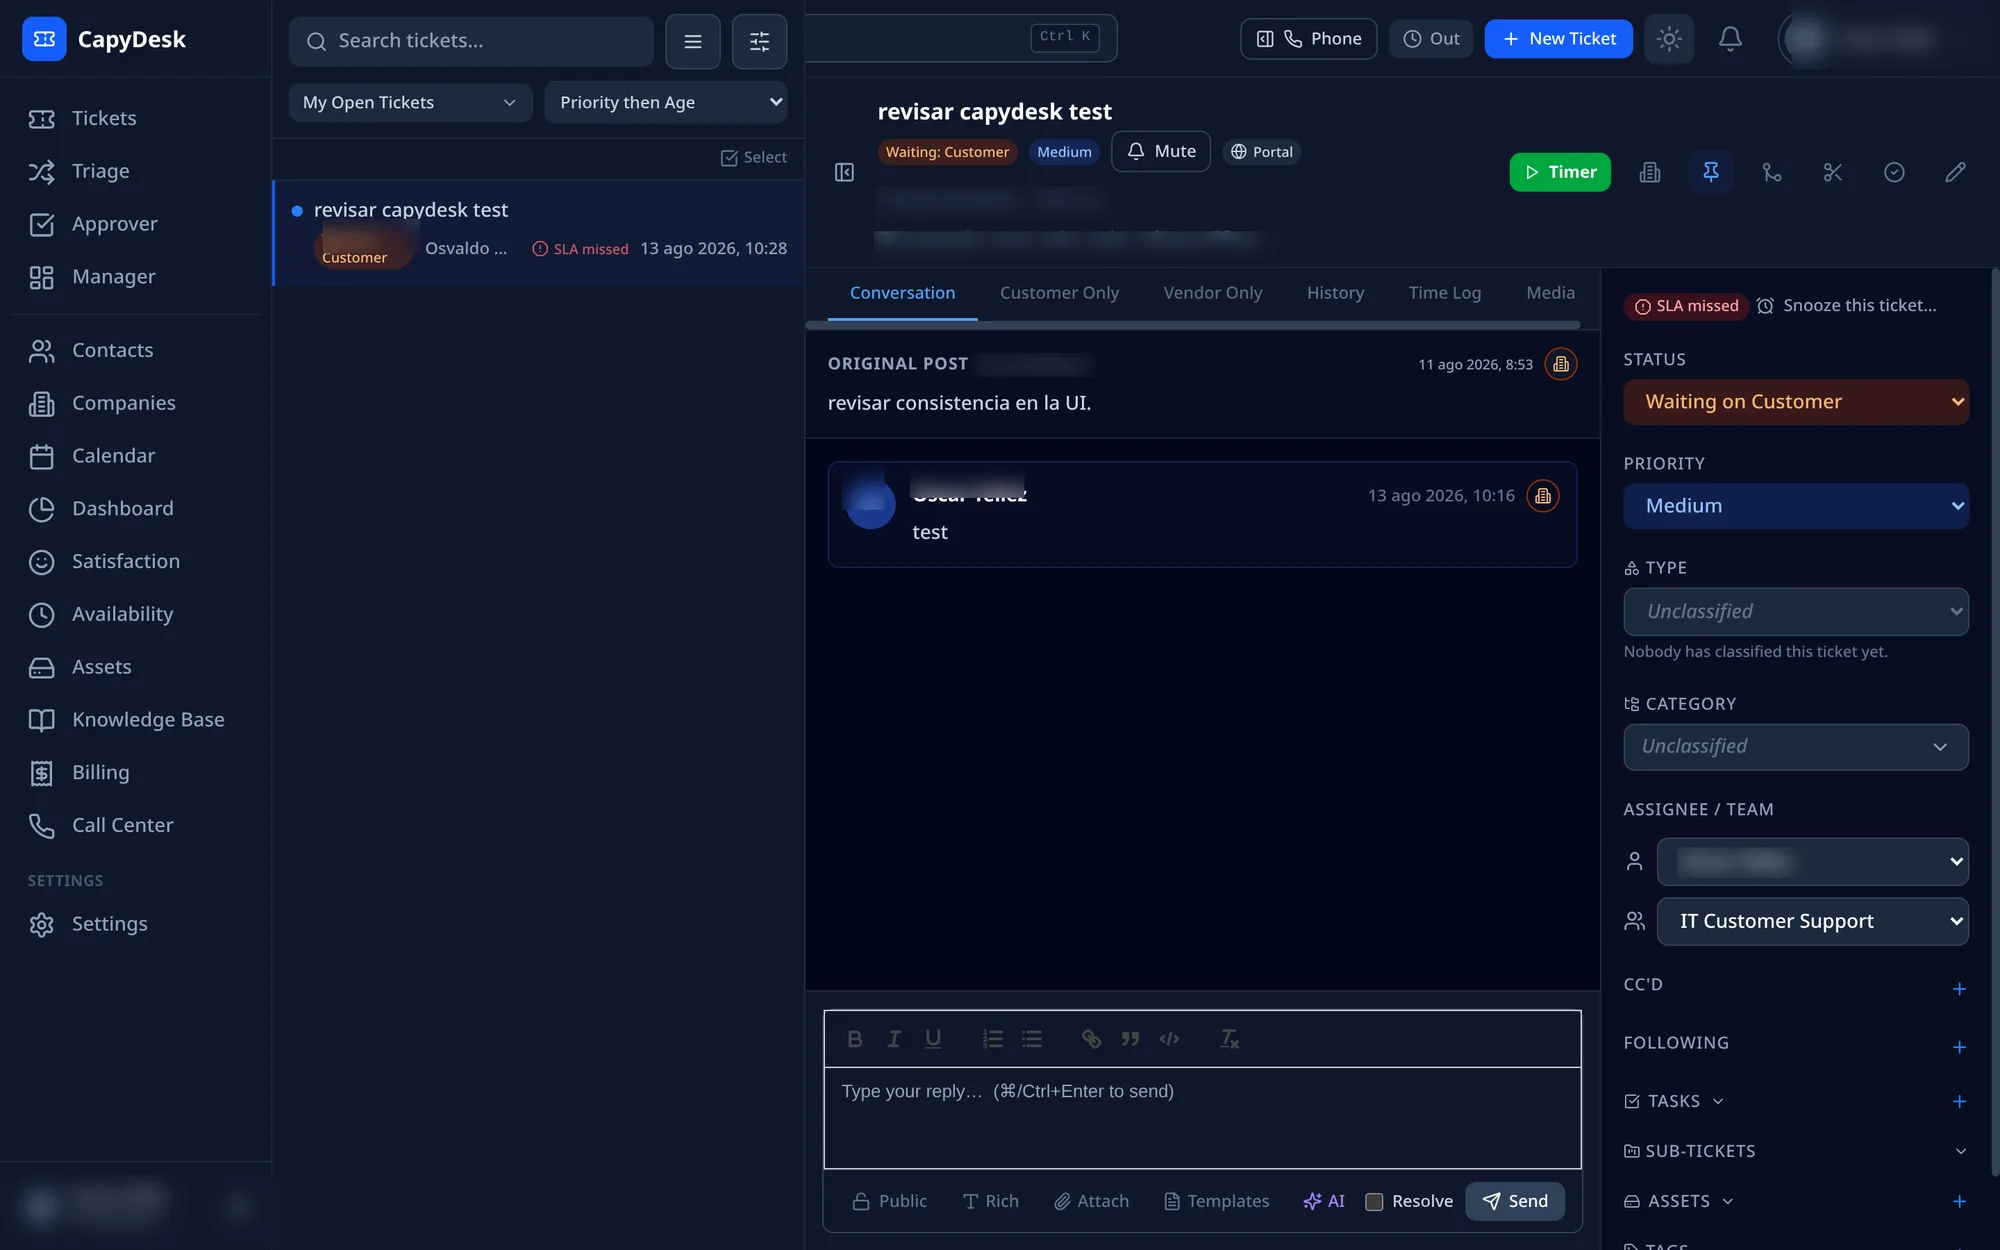Insert a numbered list
The width and height of the screenshot is (2000, 1250).
click(x=992, y=1039)
